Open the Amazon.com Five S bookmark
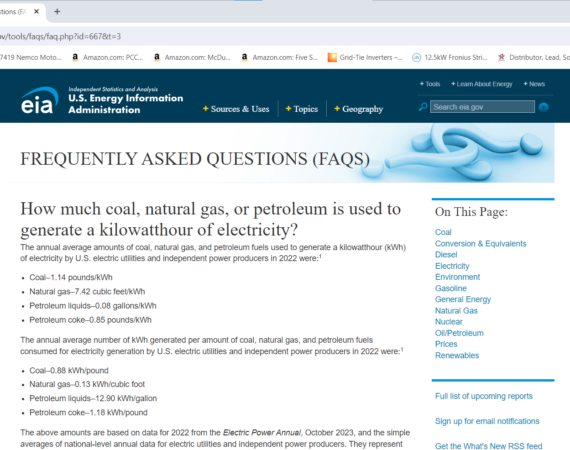This screenshot has height=450, width=570. click(280, 57)
